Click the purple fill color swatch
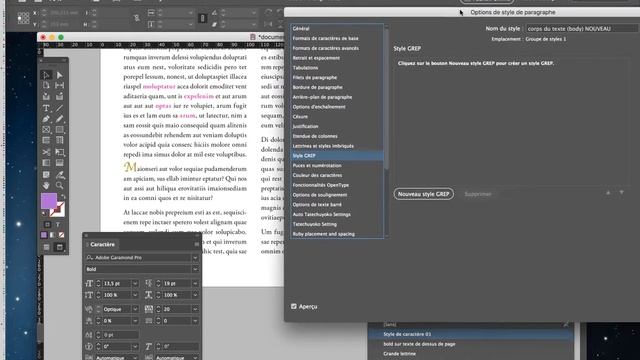 [x=49, y=201]
